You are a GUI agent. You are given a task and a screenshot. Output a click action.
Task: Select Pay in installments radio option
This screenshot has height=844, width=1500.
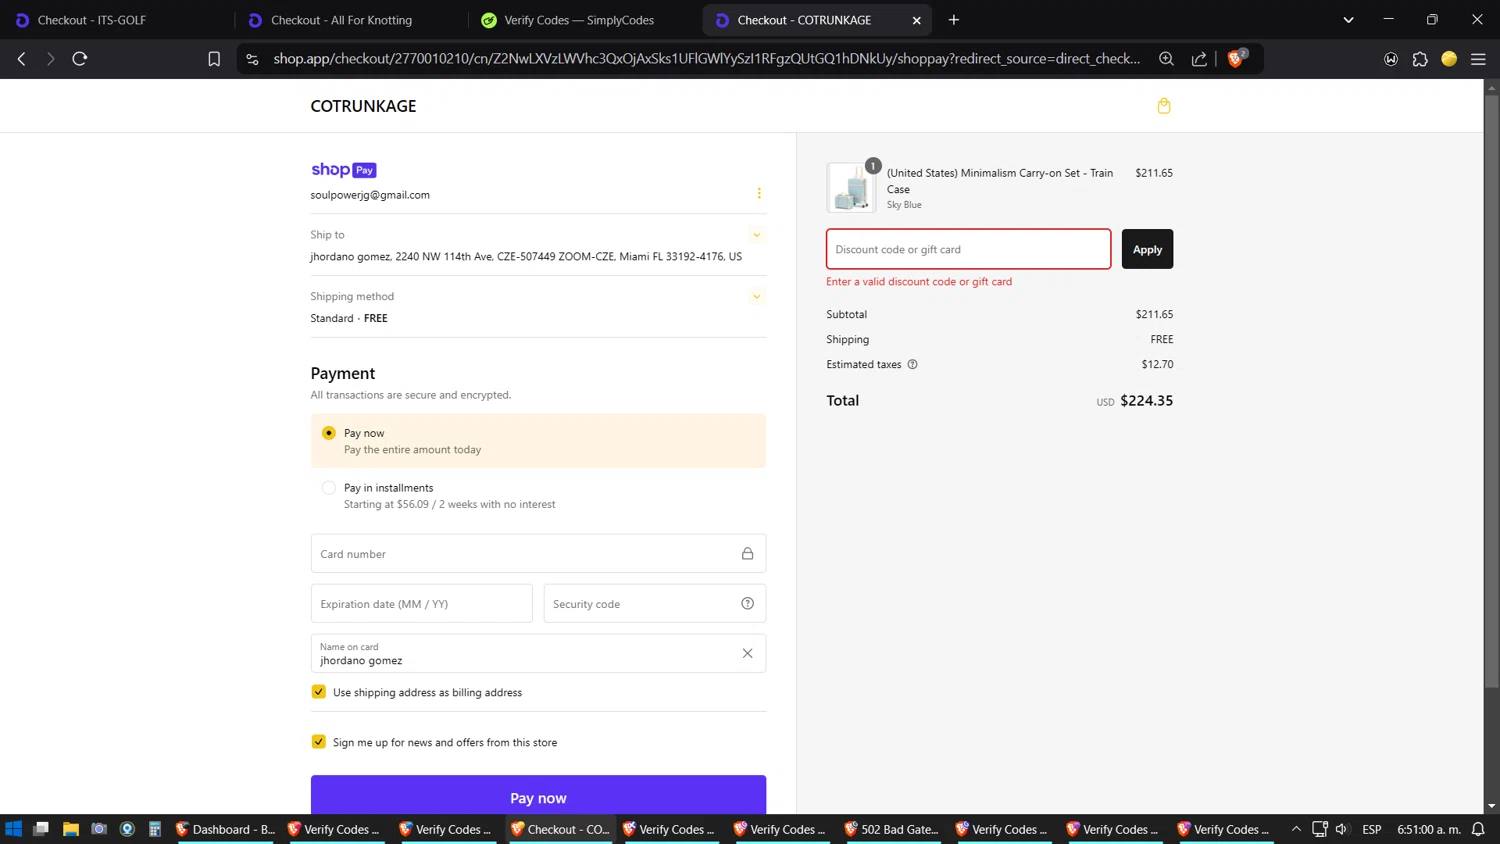click(329, 488)
